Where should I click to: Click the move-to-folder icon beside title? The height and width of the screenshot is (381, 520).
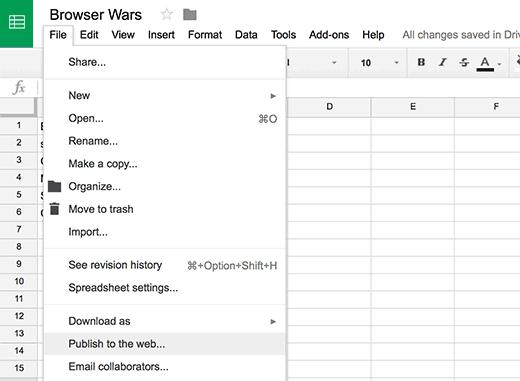point(190,15)
